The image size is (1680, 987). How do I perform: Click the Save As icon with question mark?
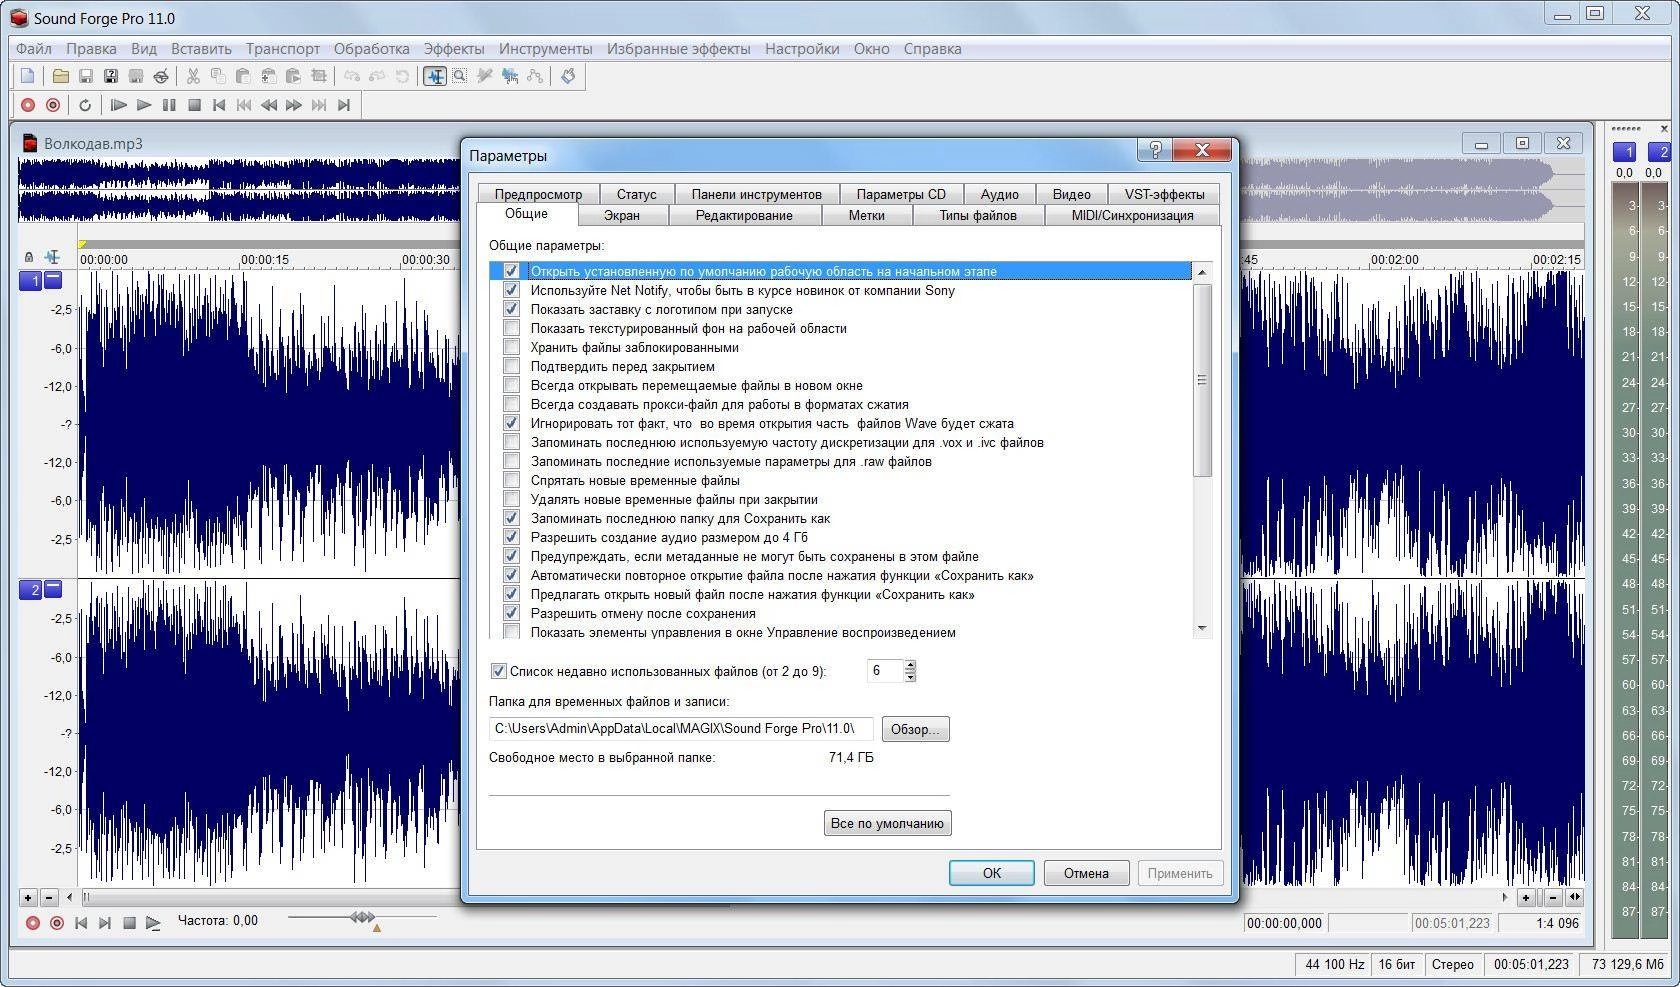point(111,76)
